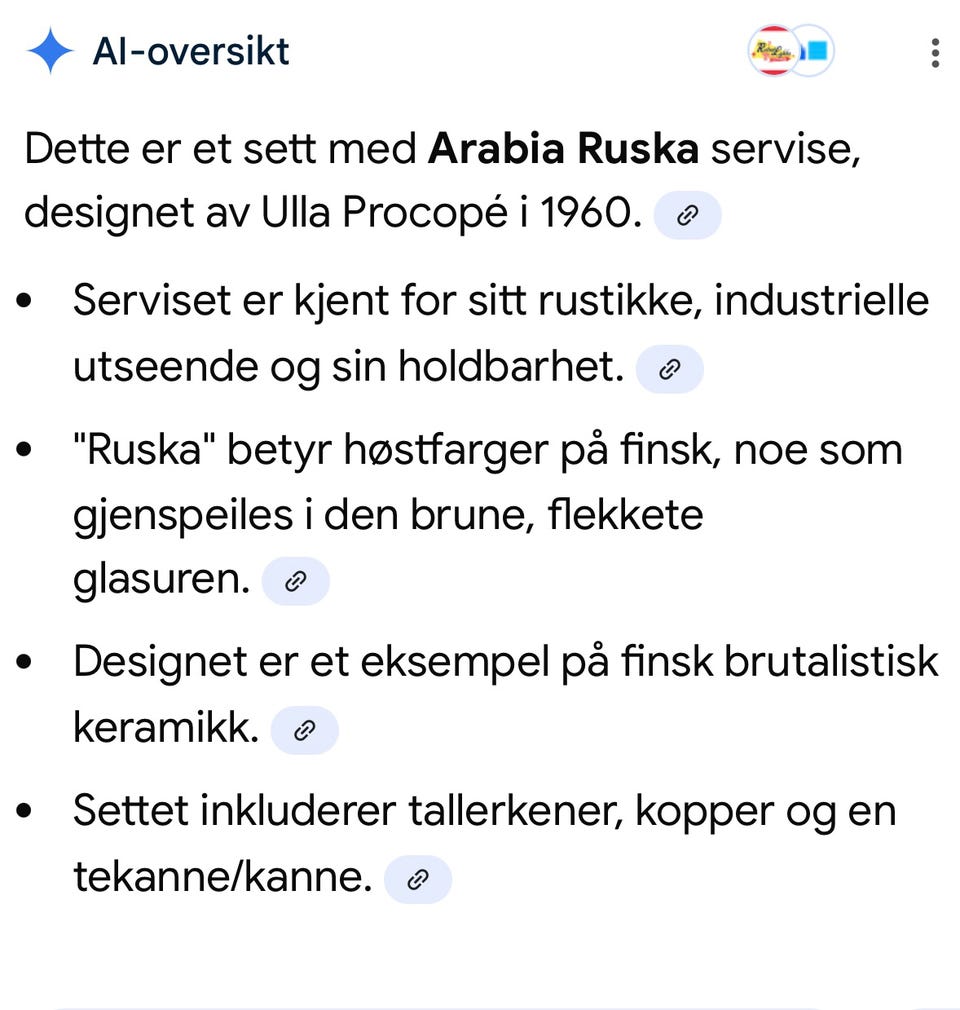The height and width of the screenshot is (1010, 960).
Task: Click the blue AI sparkle icon
Action: coord(50,51)
